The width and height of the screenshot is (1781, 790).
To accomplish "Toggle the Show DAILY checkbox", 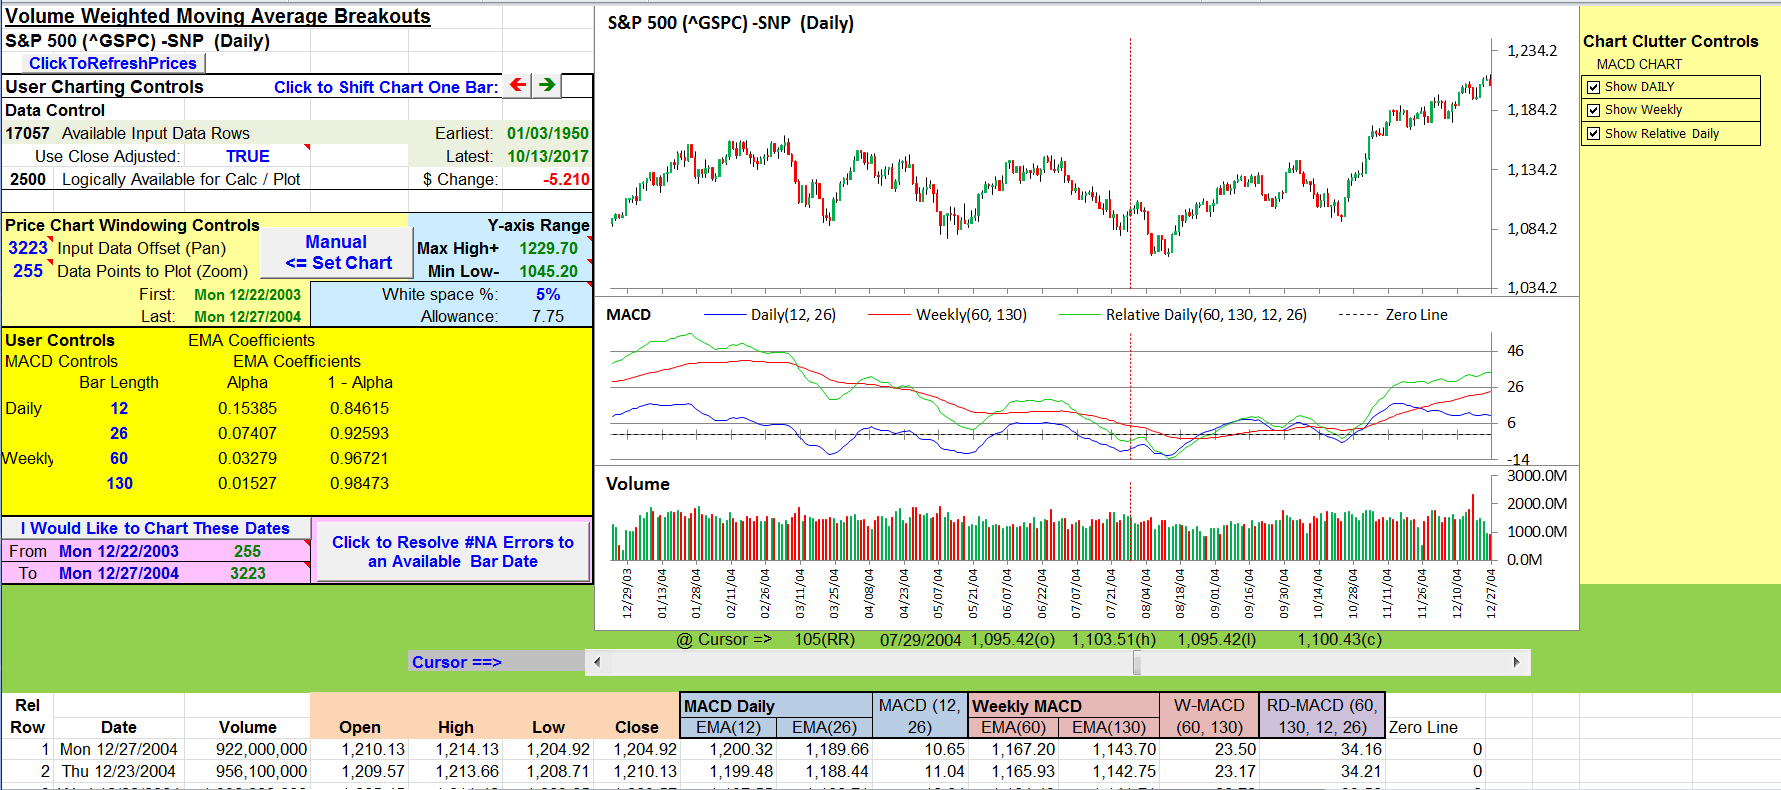I will coord(1594,87).
